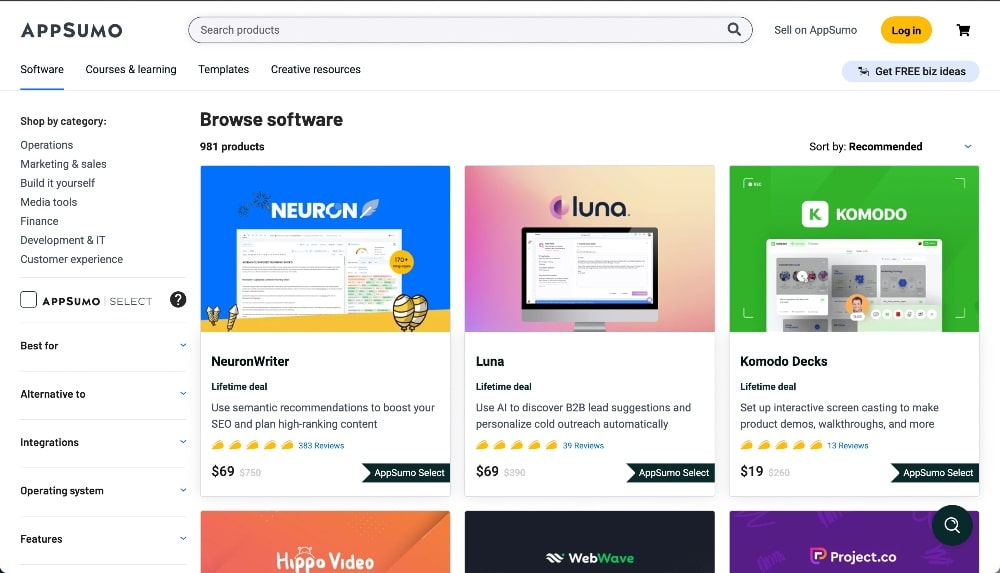1000x573 pixels.
Task: Open the Development & IT category
Action: [x=62, y=241]
